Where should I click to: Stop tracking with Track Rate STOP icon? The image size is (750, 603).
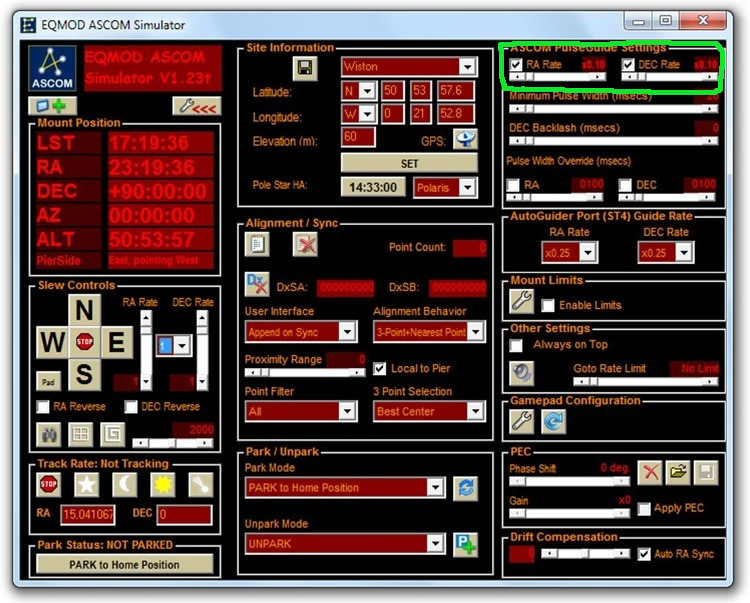coord(48,484)
